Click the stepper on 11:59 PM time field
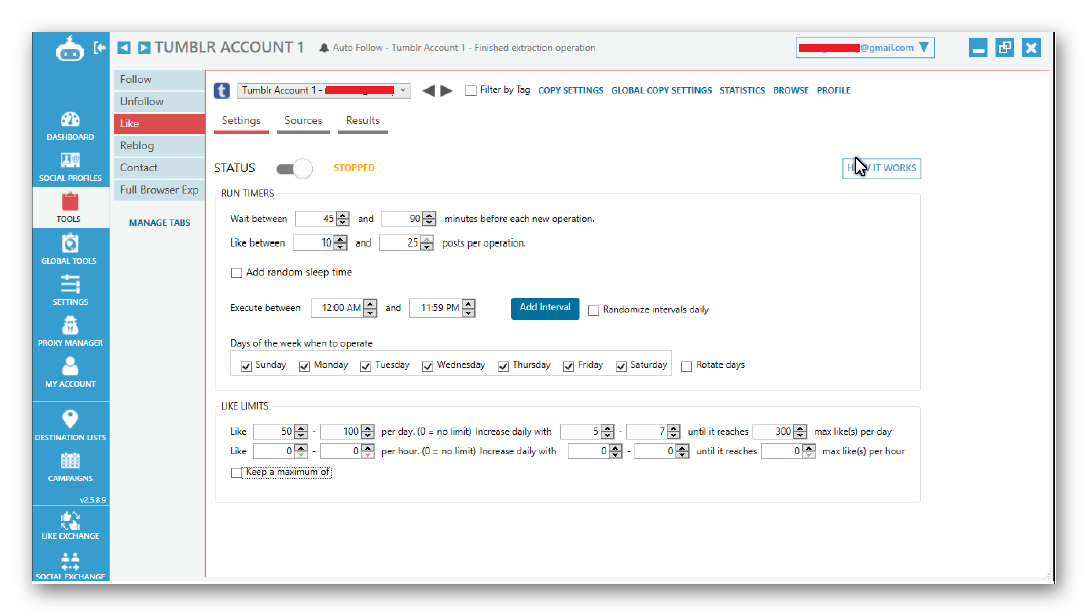This screenshot has width=1088, height=616. point(469,308)
